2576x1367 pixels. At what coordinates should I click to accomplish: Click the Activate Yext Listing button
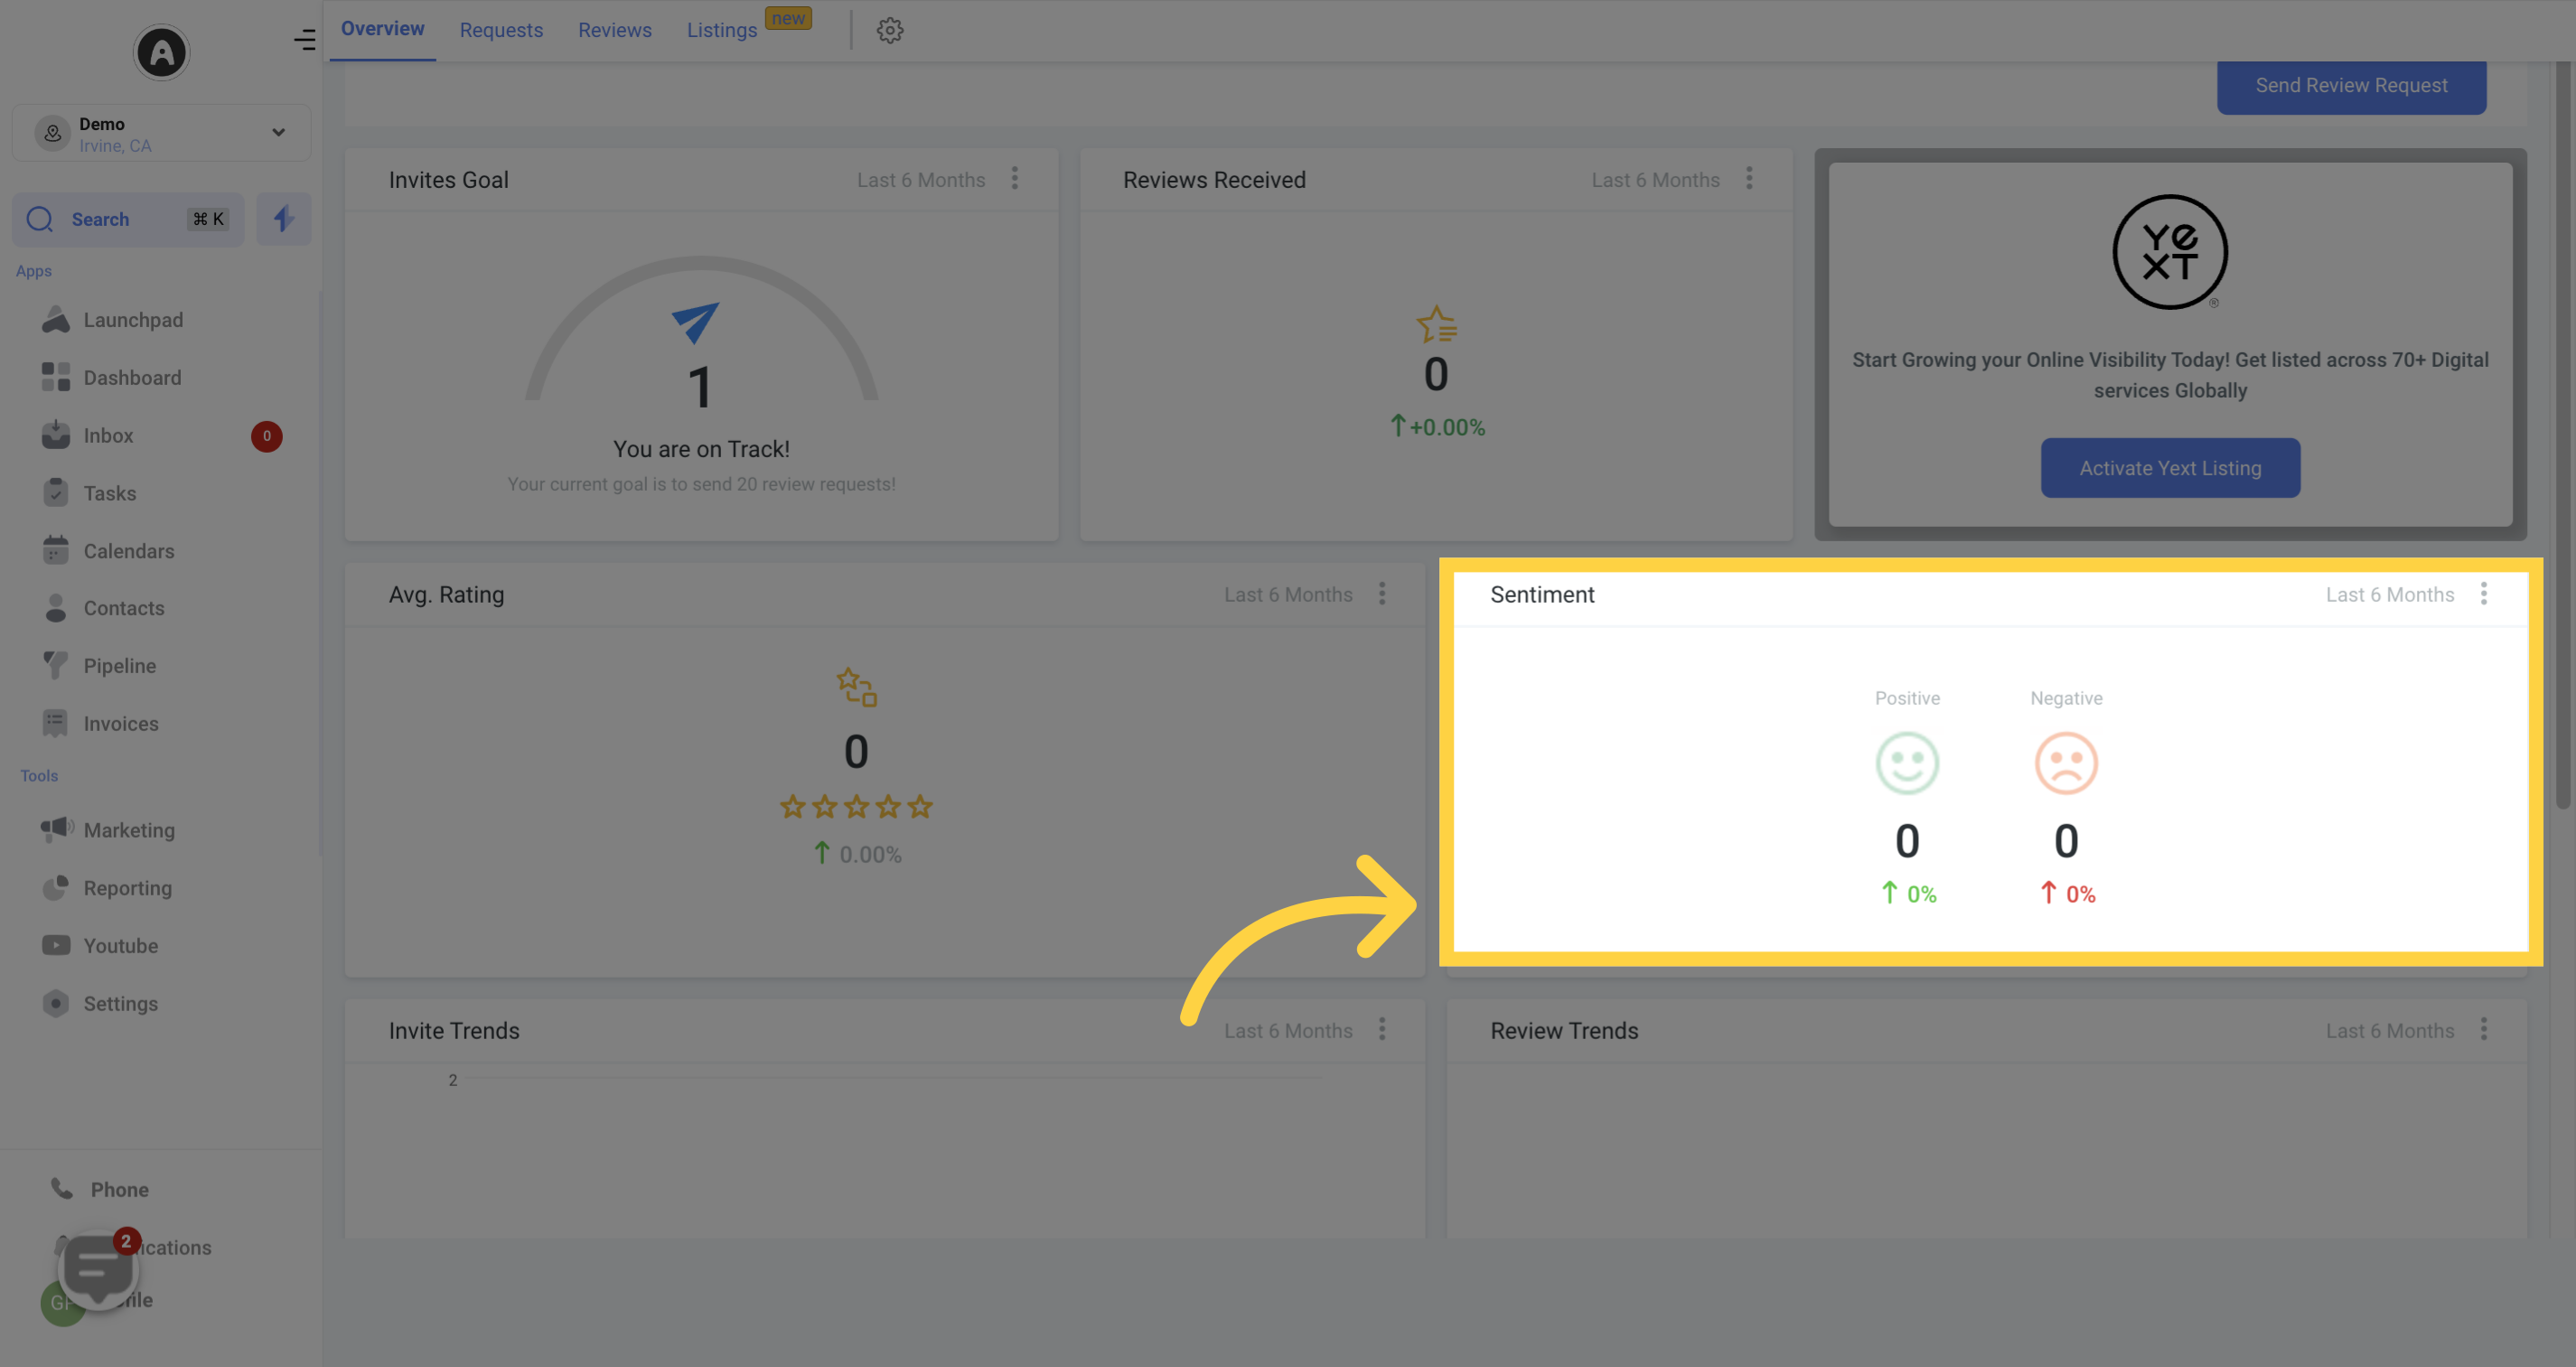[x=2170, y=467]
